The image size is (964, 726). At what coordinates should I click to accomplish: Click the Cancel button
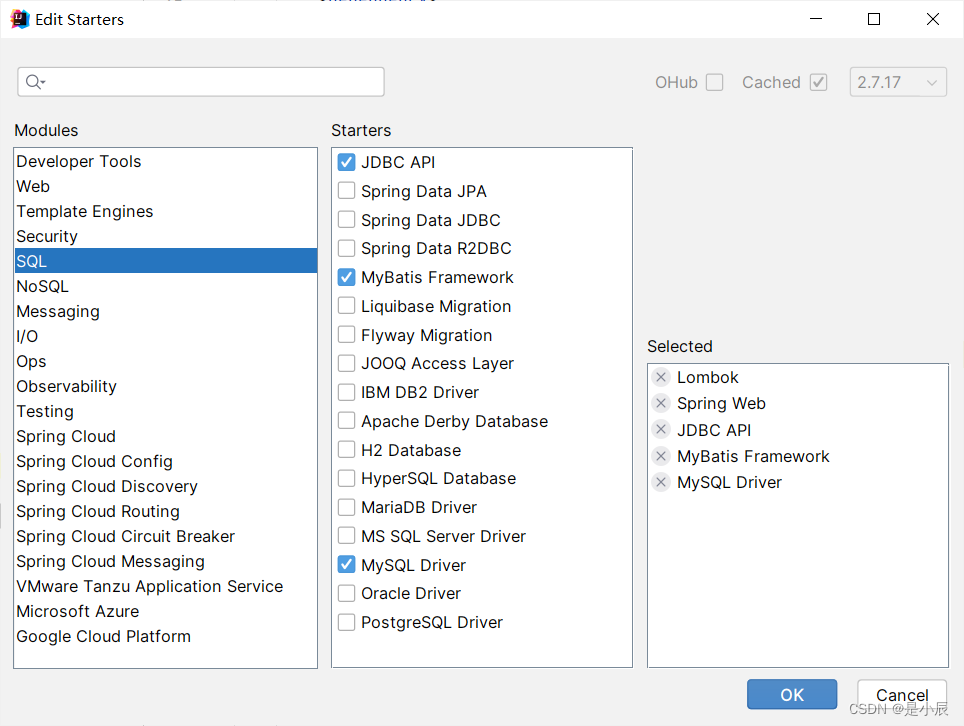902,695
